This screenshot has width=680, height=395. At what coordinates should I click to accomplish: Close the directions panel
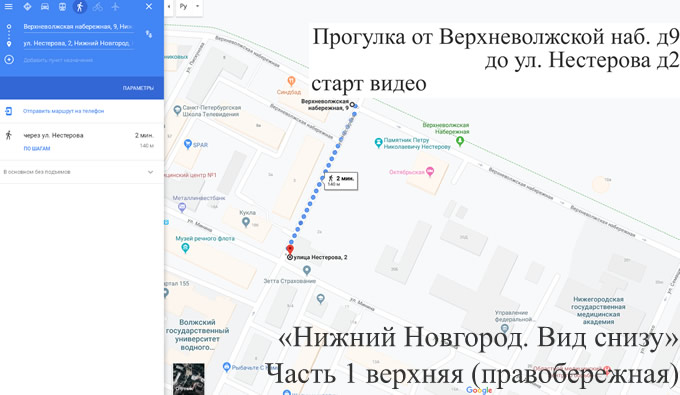click(149, 7)
